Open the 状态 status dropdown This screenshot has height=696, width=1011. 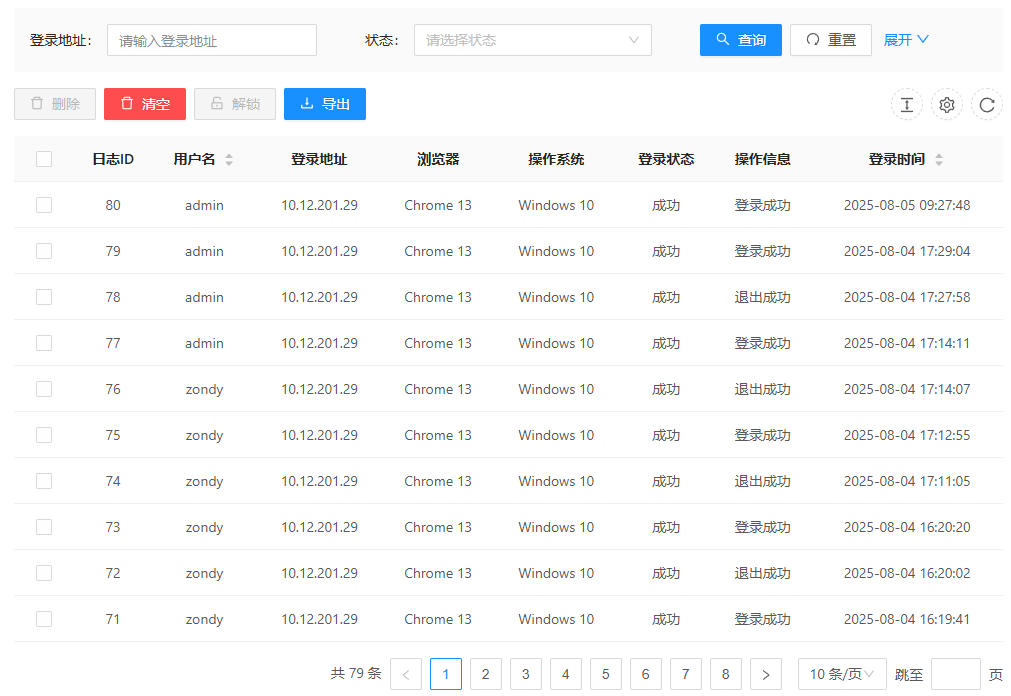[x=532, y=40]
